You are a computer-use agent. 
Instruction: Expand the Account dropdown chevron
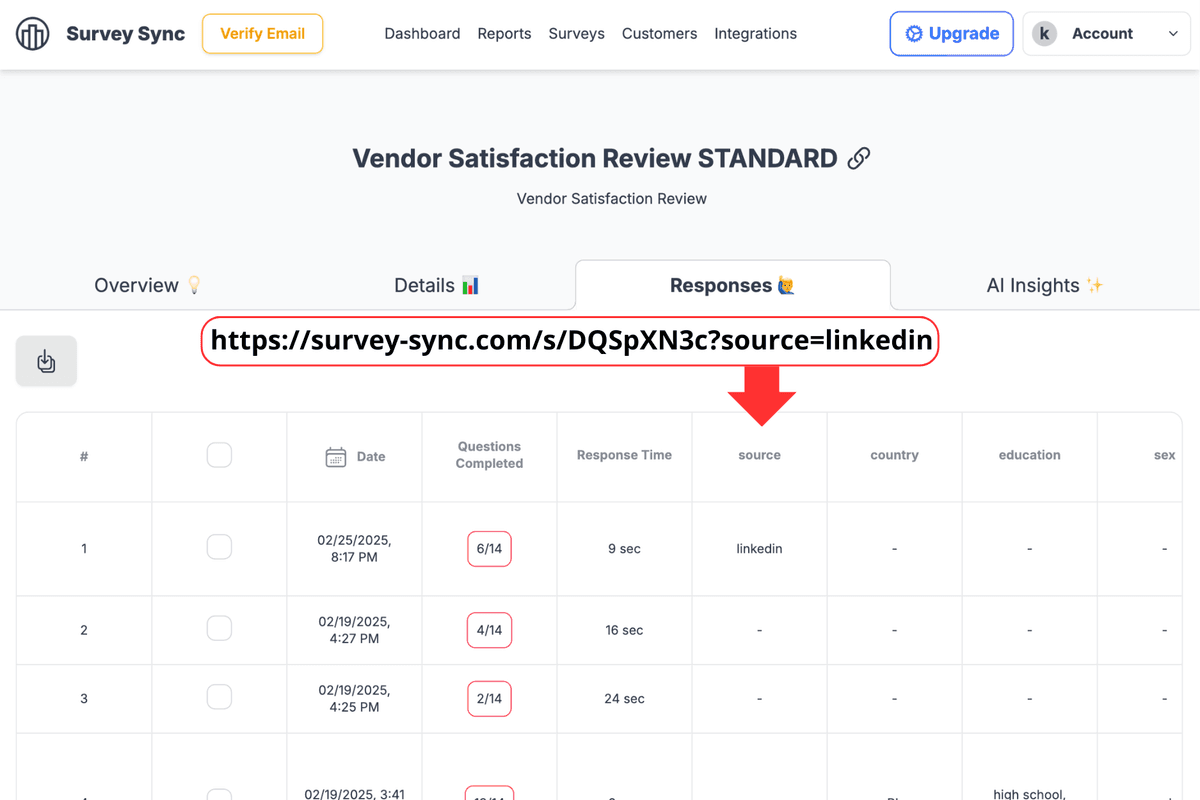coord(1173,34)
